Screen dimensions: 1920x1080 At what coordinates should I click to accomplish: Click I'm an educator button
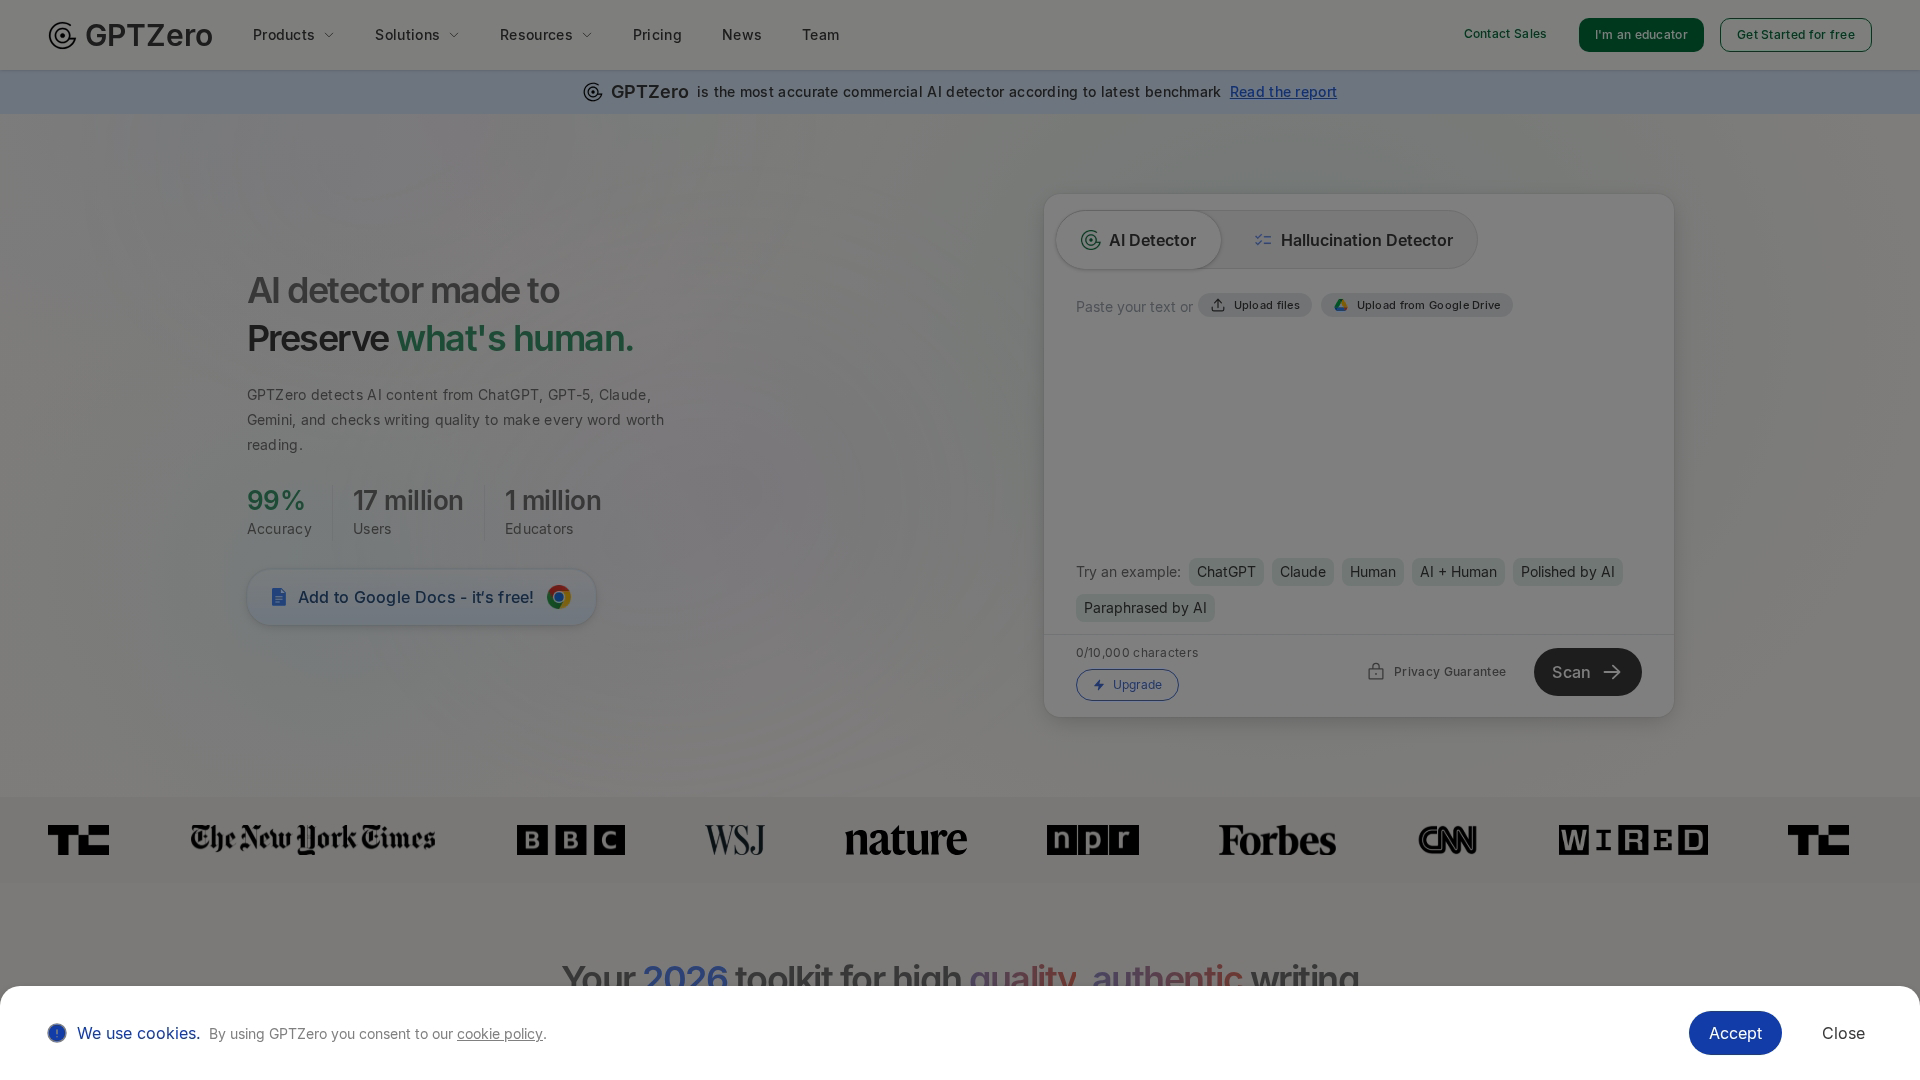click(x=1641, y=35)
